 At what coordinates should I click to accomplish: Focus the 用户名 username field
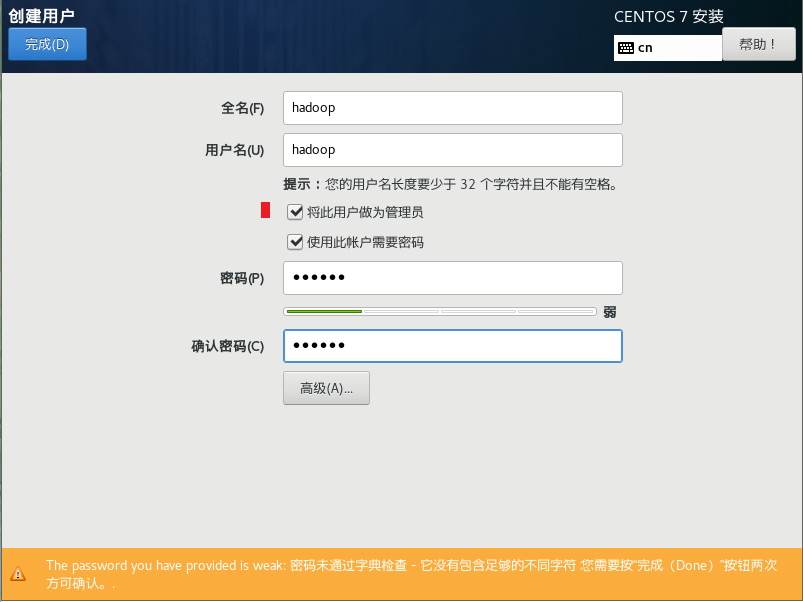click(453, 150)
